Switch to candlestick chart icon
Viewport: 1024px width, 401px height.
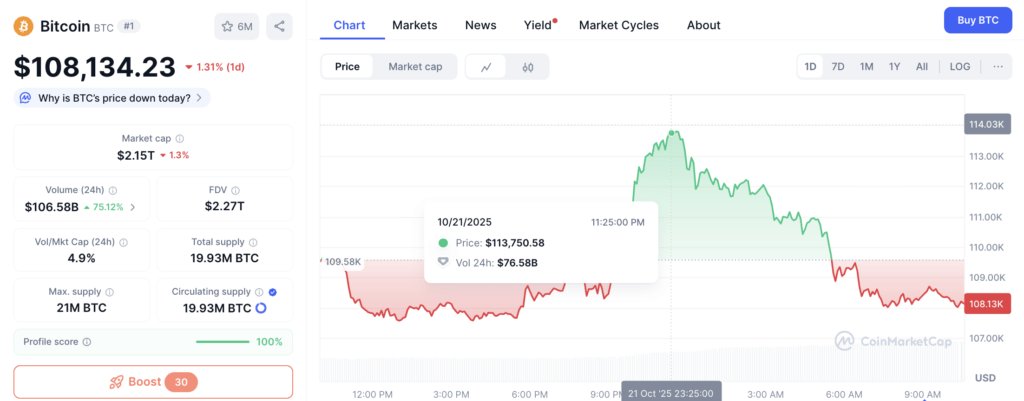coord(528,67)
